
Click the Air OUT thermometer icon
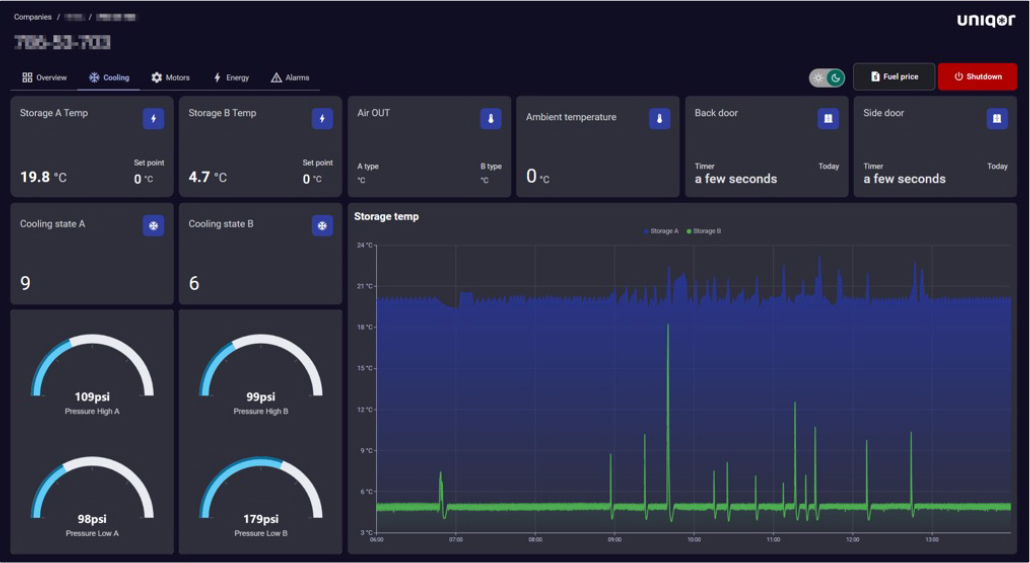point(490,119)
